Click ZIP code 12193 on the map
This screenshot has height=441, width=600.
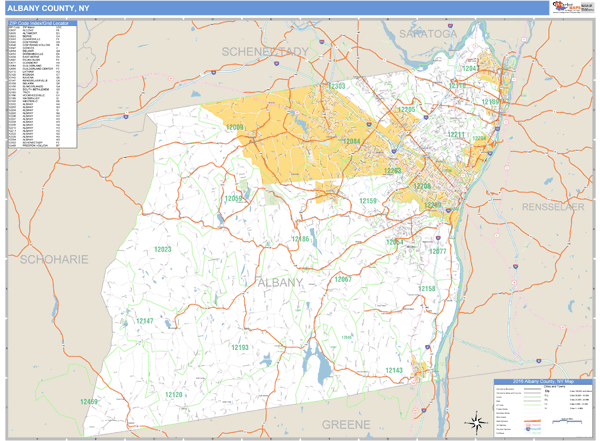point(240,347)
